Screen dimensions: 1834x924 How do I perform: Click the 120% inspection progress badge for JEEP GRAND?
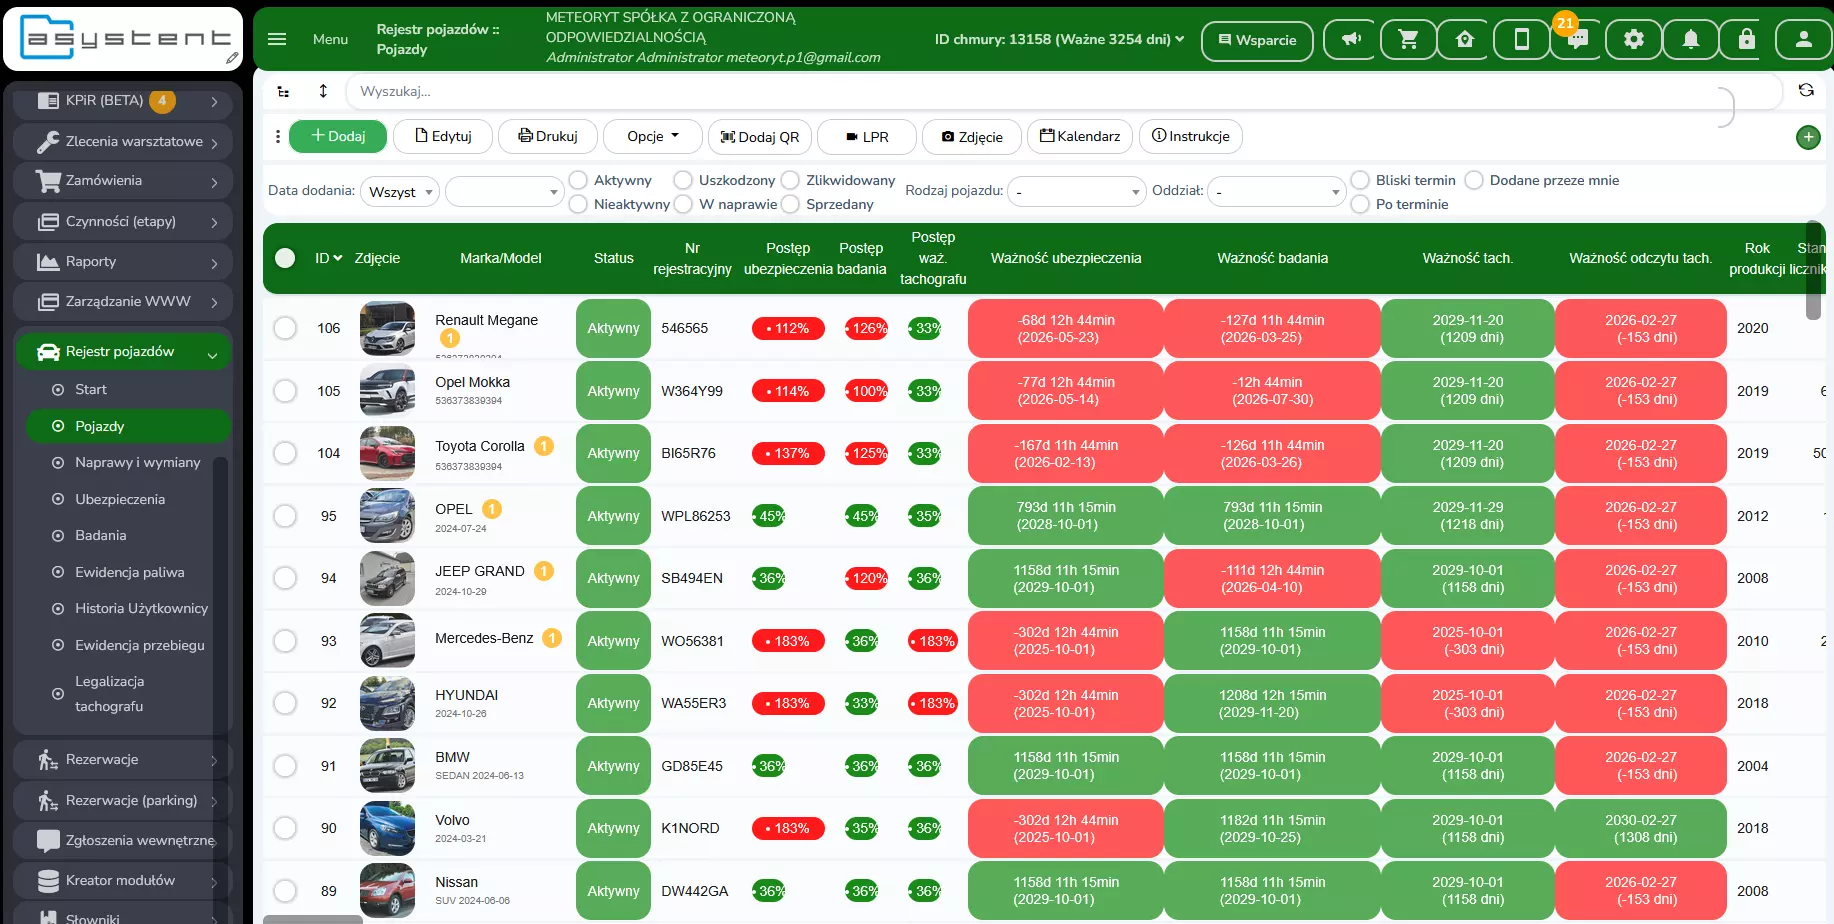coord(867,578)
